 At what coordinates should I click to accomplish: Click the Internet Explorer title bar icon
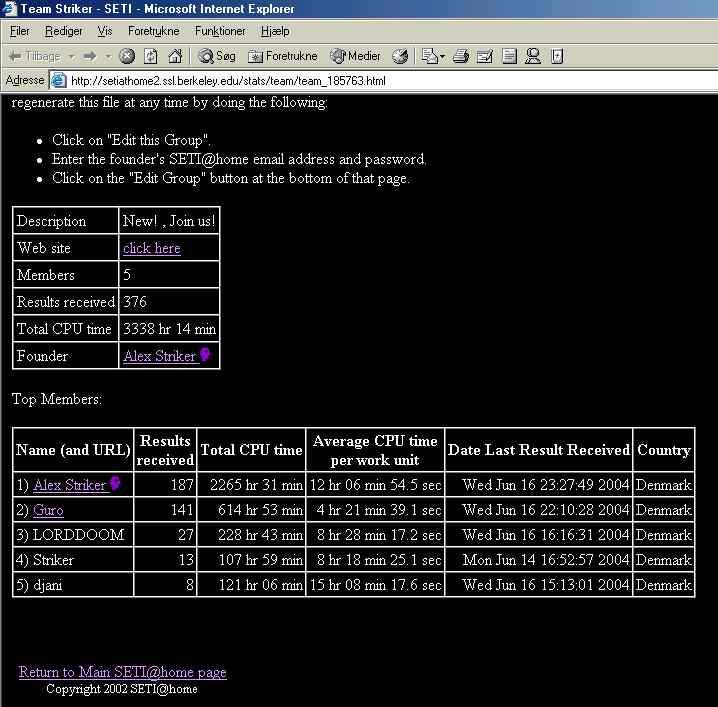tap(10, 9)
